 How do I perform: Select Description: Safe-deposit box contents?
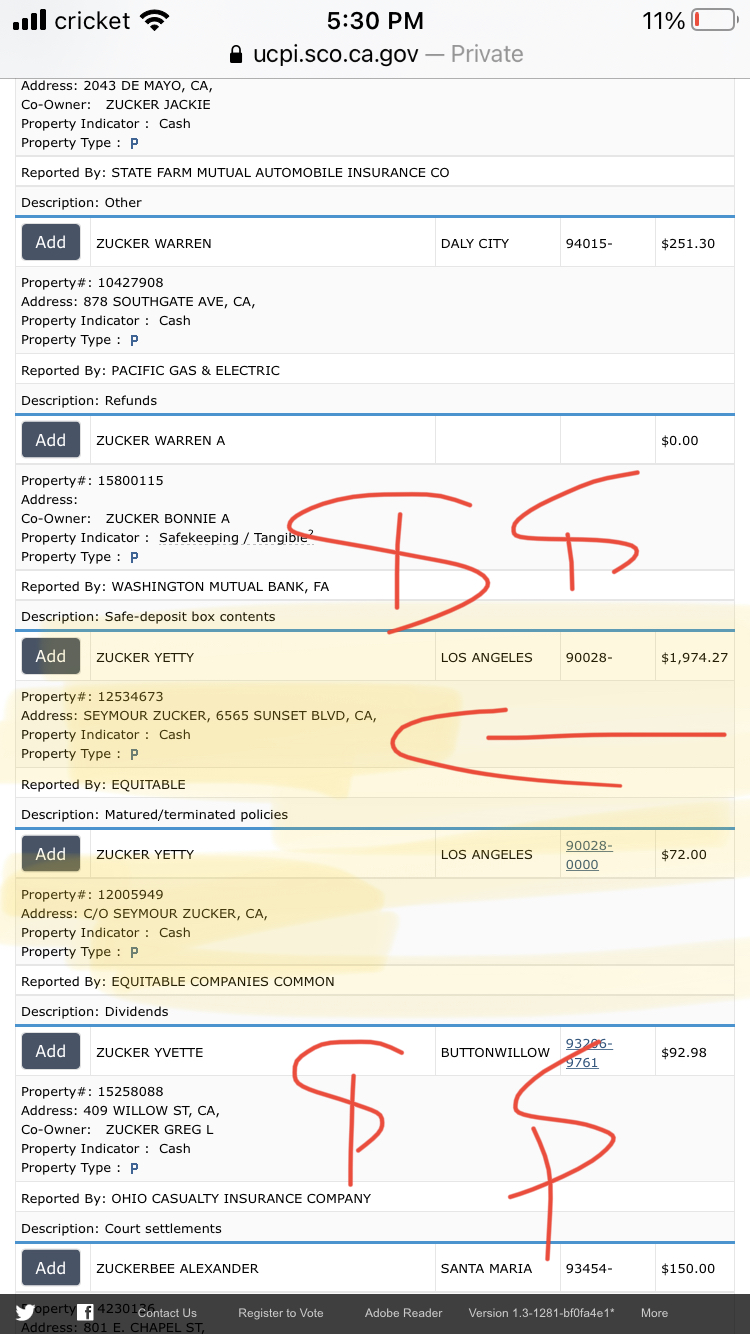tap(148, 617)
